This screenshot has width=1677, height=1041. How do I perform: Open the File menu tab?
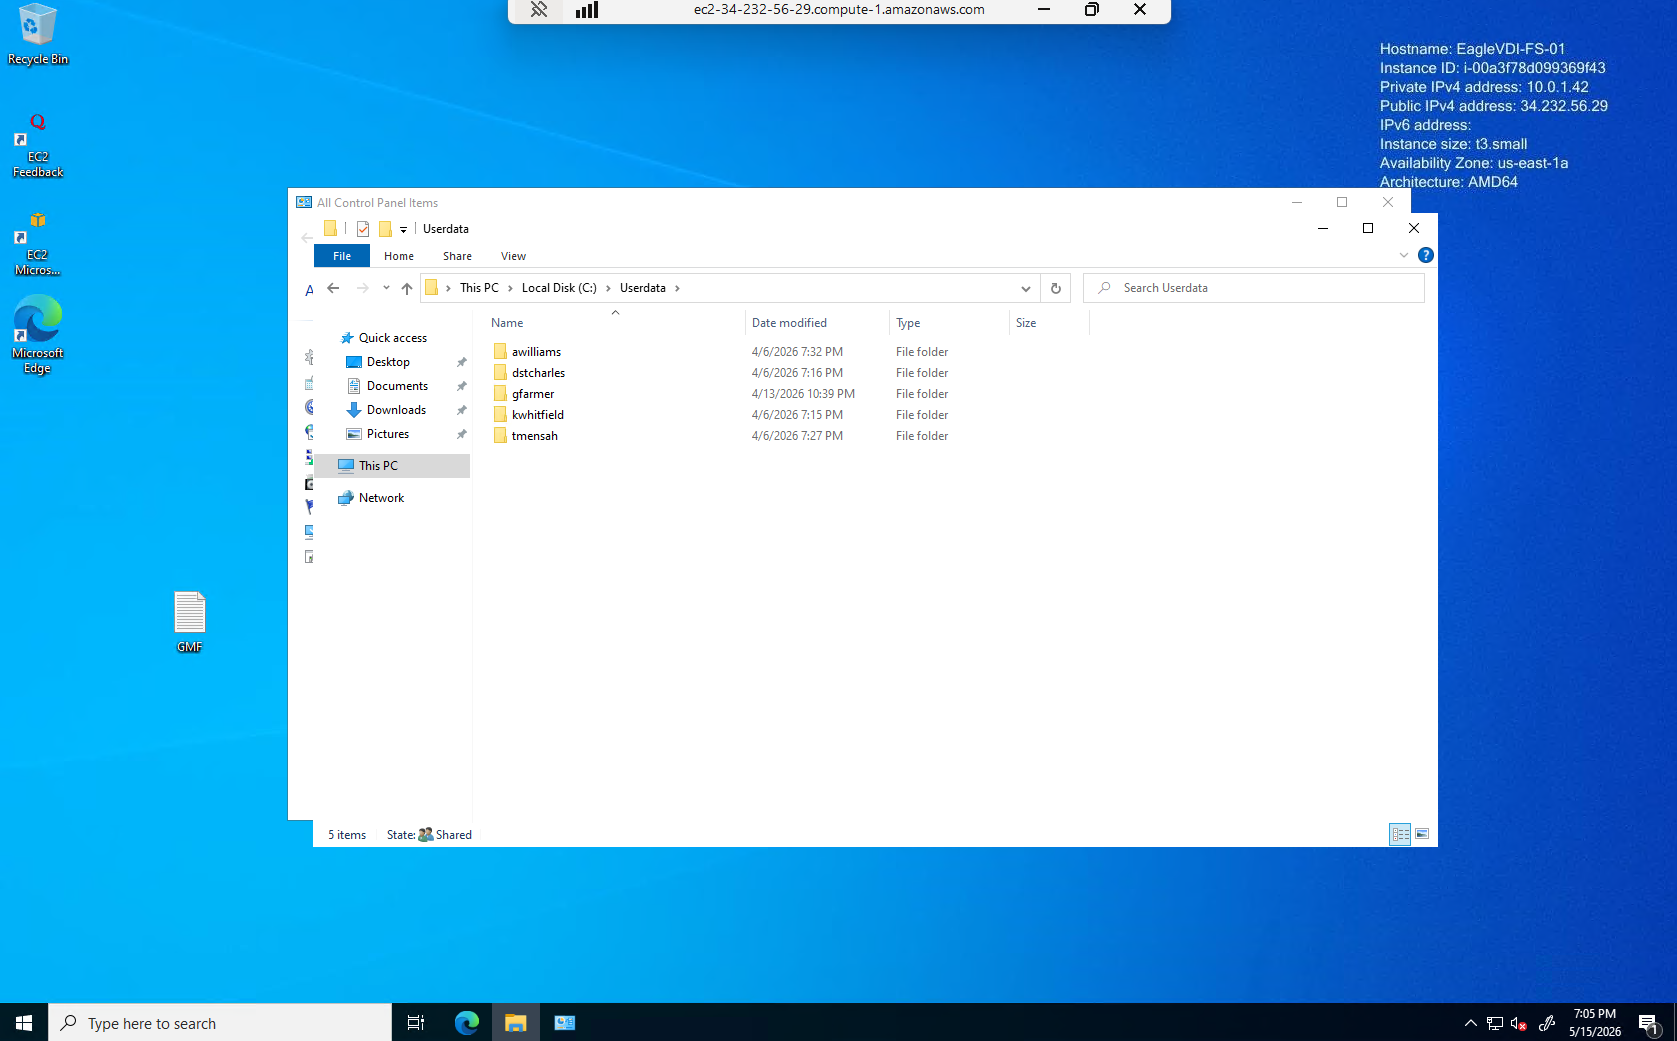click(x=342, y=256)
